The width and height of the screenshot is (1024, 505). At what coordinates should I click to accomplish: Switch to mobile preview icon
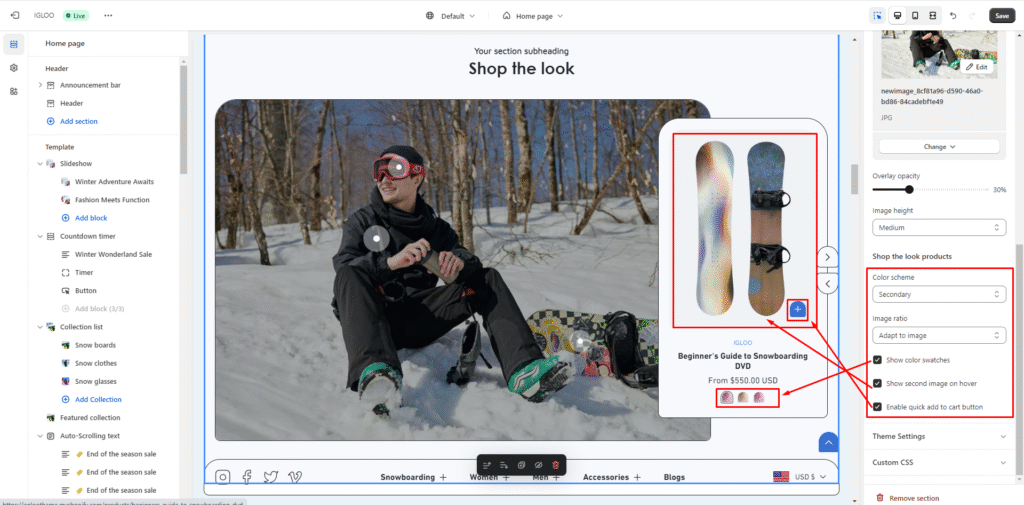tap(914, 16)
